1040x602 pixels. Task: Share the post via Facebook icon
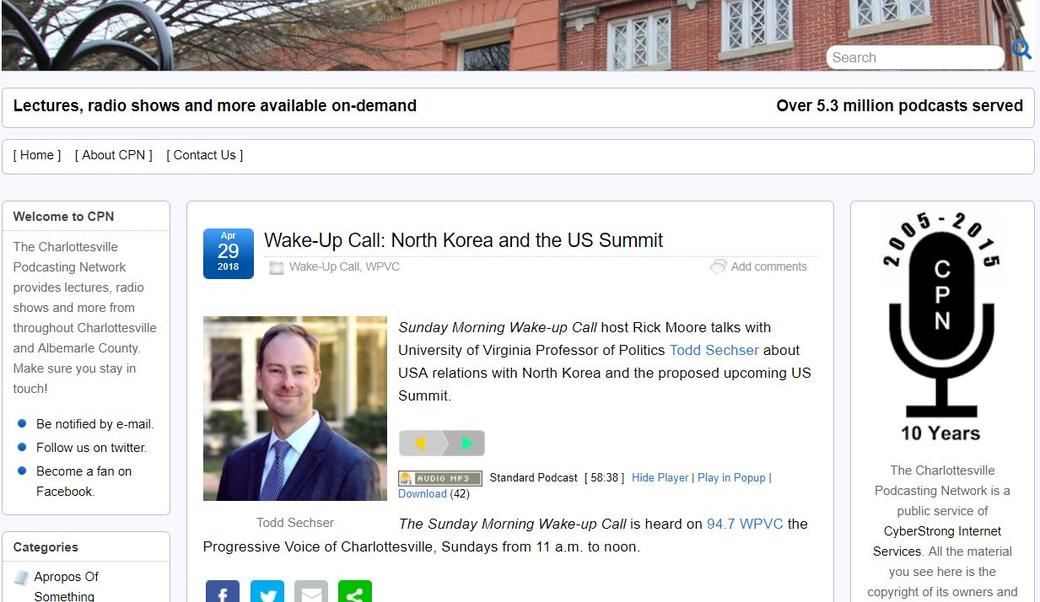tap(222, 591)
